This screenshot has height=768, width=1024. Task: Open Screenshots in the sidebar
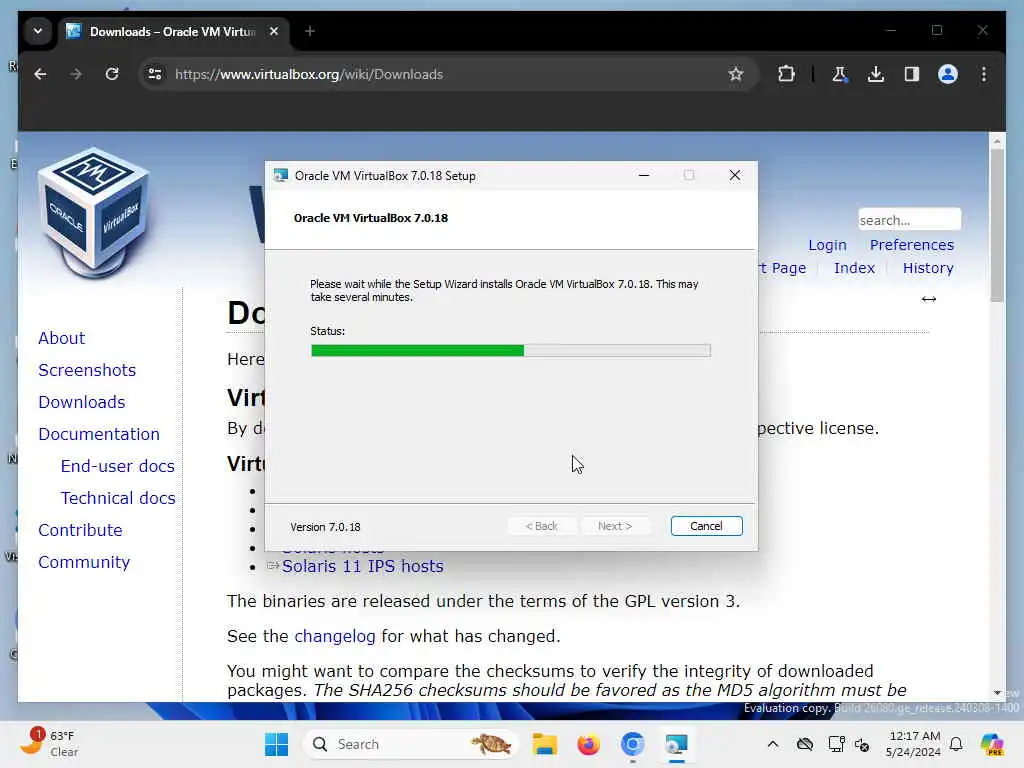[x=87, y=370]
